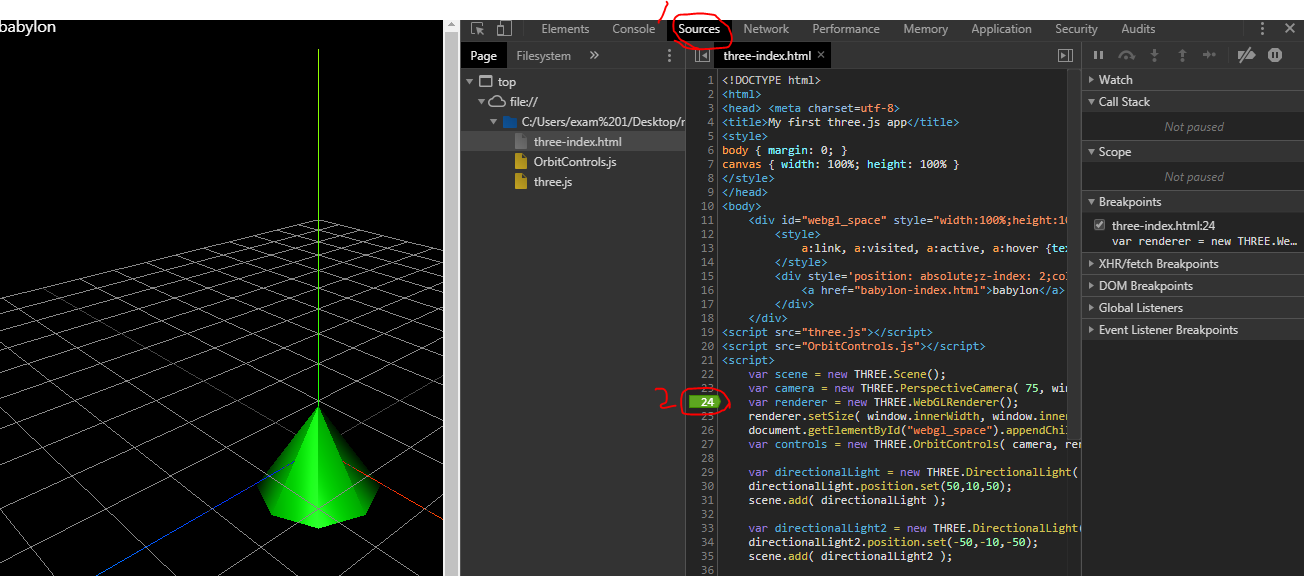Open DevTools customize three-dot menu

[1263, 29]
